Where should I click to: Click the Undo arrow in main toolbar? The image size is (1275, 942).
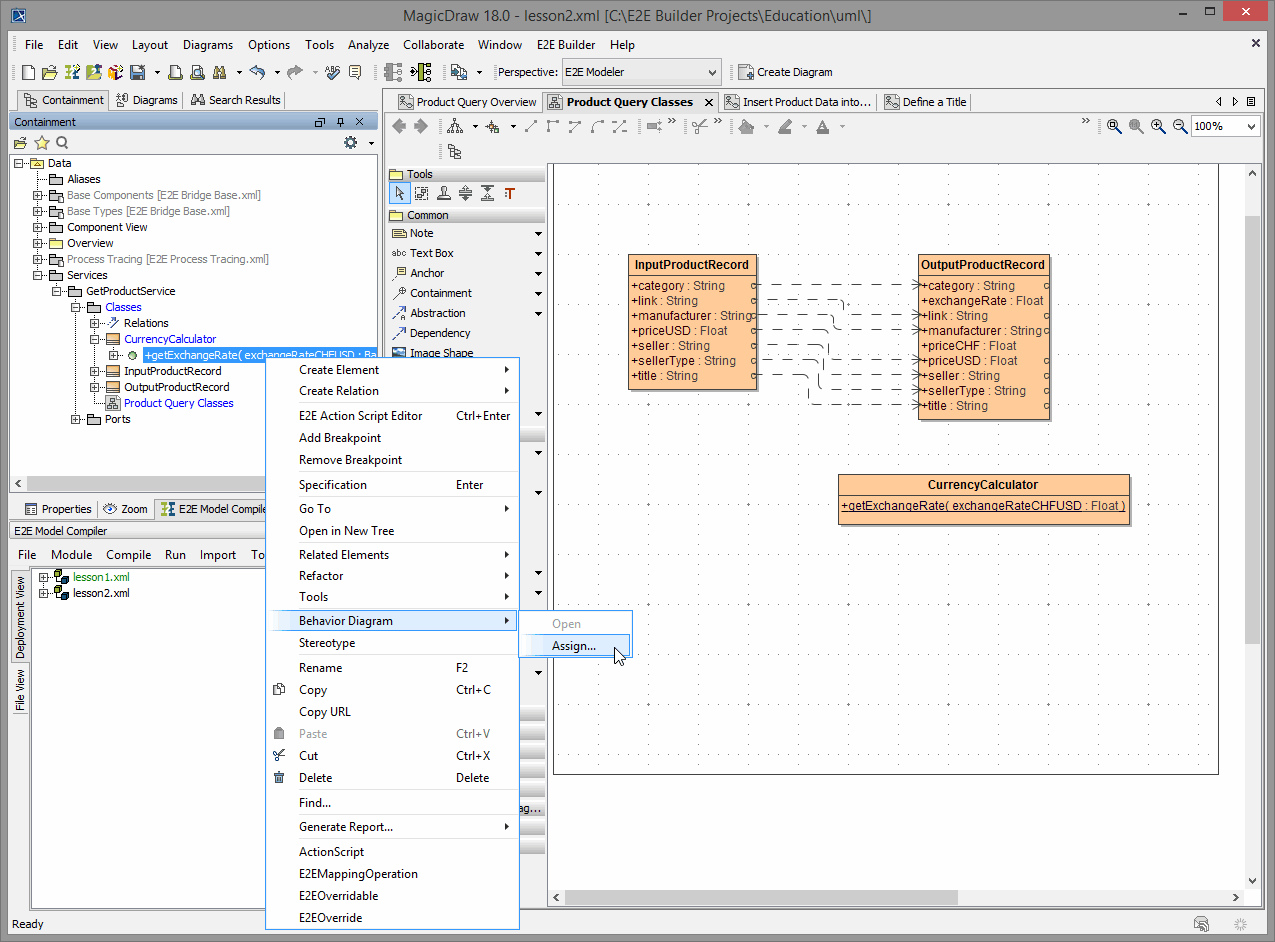257,72
